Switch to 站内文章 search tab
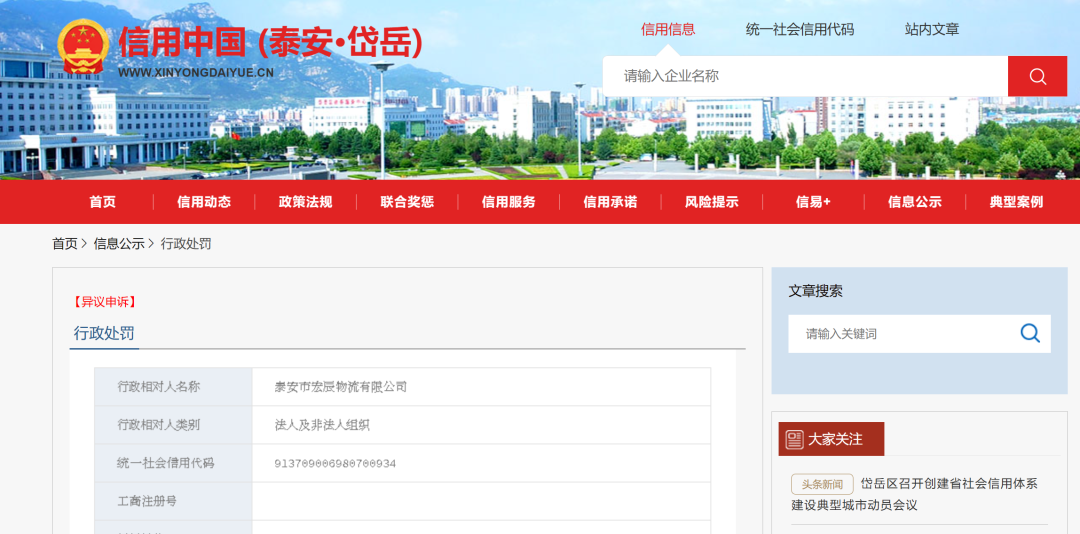1080x534 pixels. [x=932, y=29]
